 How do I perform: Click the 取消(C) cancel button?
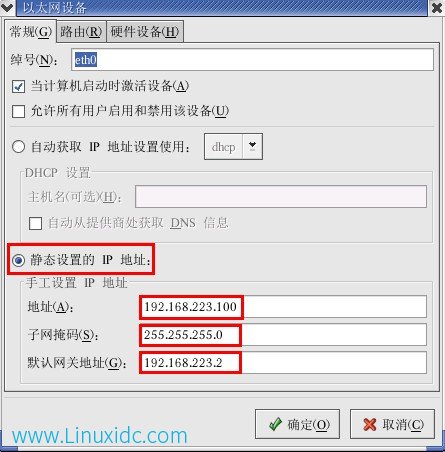tap(392, 424)
